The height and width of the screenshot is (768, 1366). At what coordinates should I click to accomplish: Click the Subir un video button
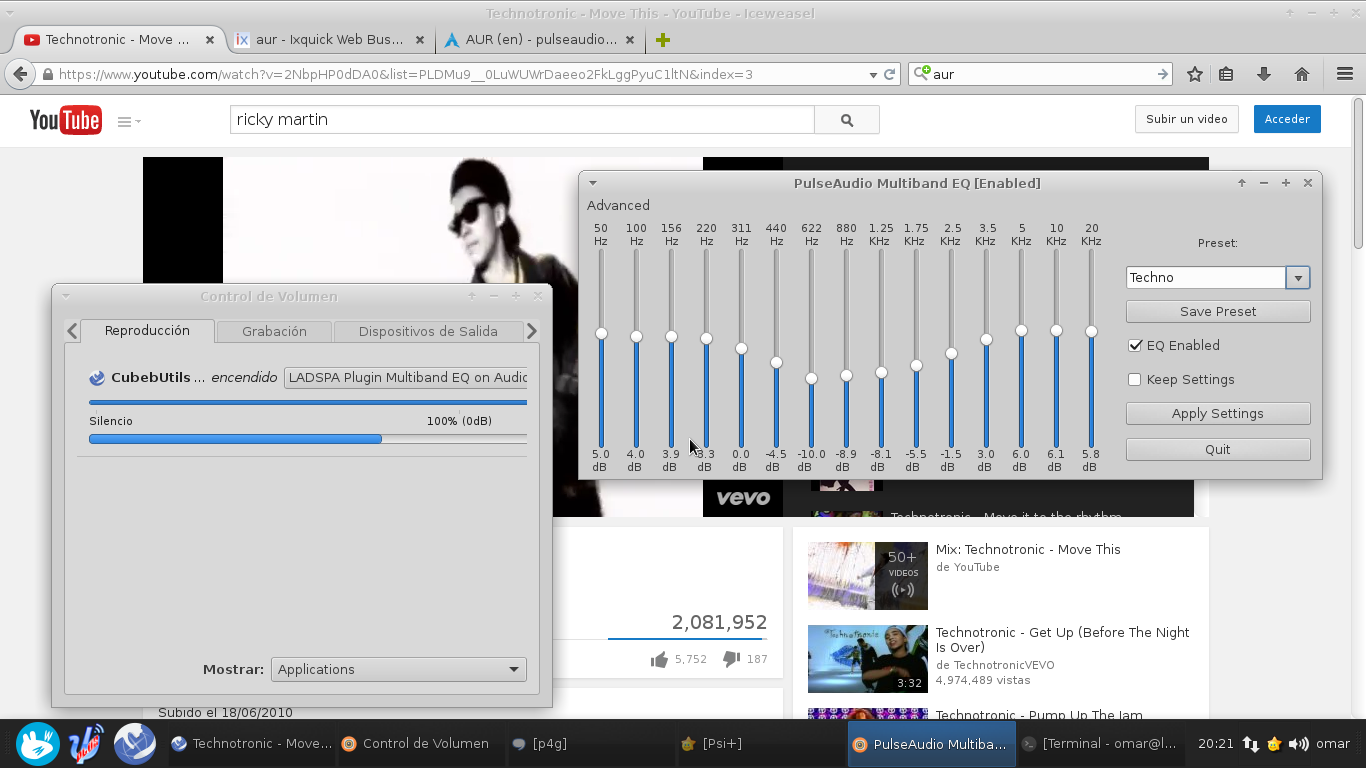click(x=1187, y=119)
